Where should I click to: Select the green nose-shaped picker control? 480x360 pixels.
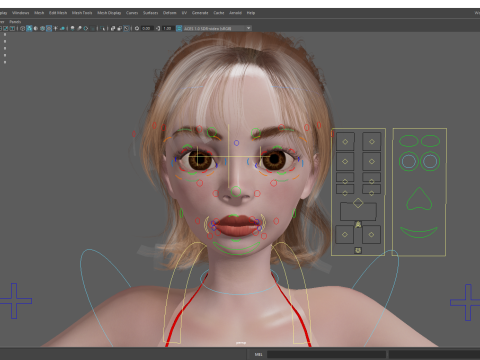click(419, 199)
